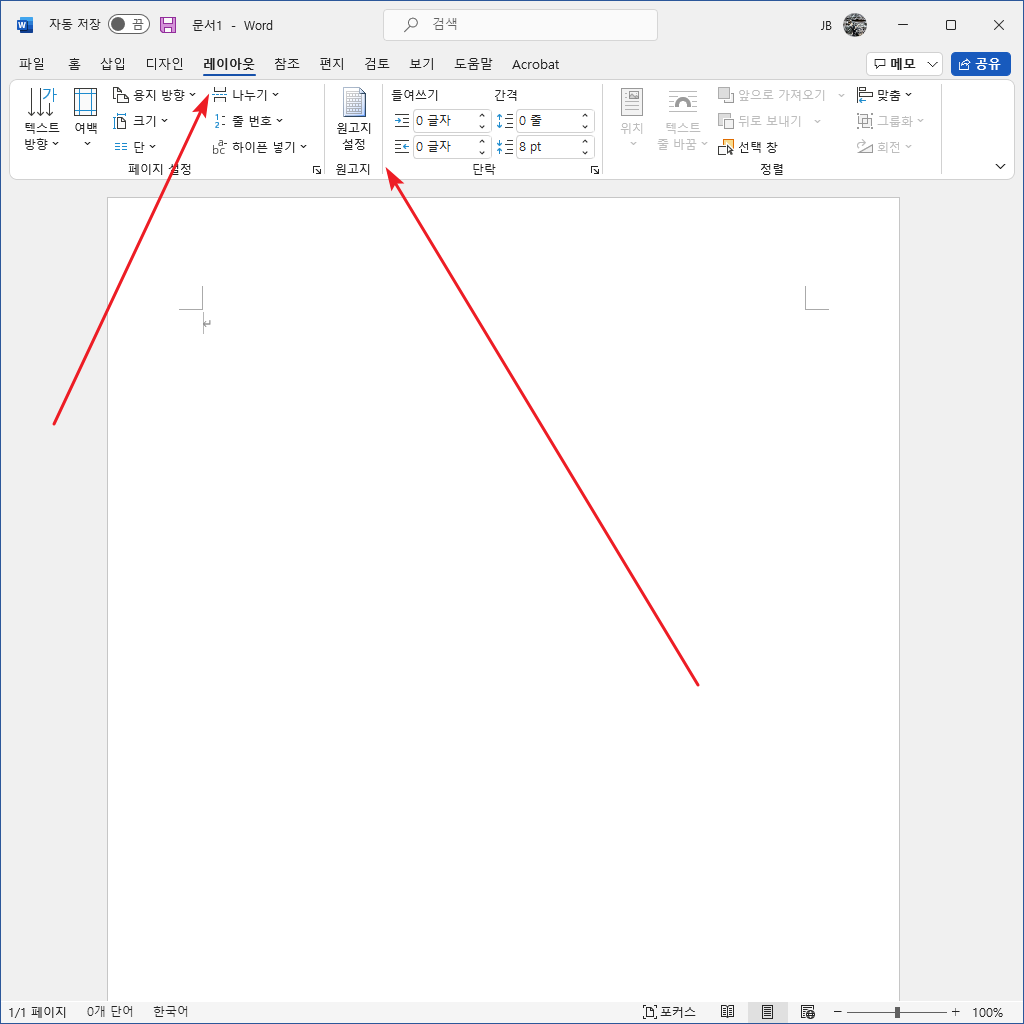Decrease spacing after with down arrow

[585, 152]
